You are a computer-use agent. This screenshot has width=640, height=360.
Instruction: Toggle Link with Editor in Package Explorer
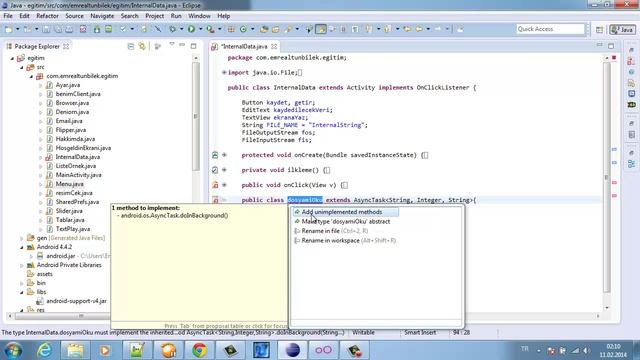click(142, 47)
